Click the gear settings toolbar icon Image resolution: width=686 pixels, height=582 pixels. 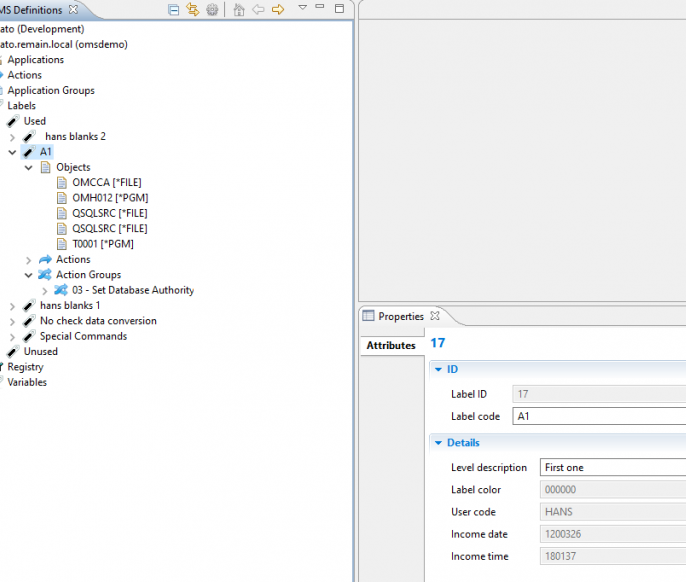click(212, 9)
